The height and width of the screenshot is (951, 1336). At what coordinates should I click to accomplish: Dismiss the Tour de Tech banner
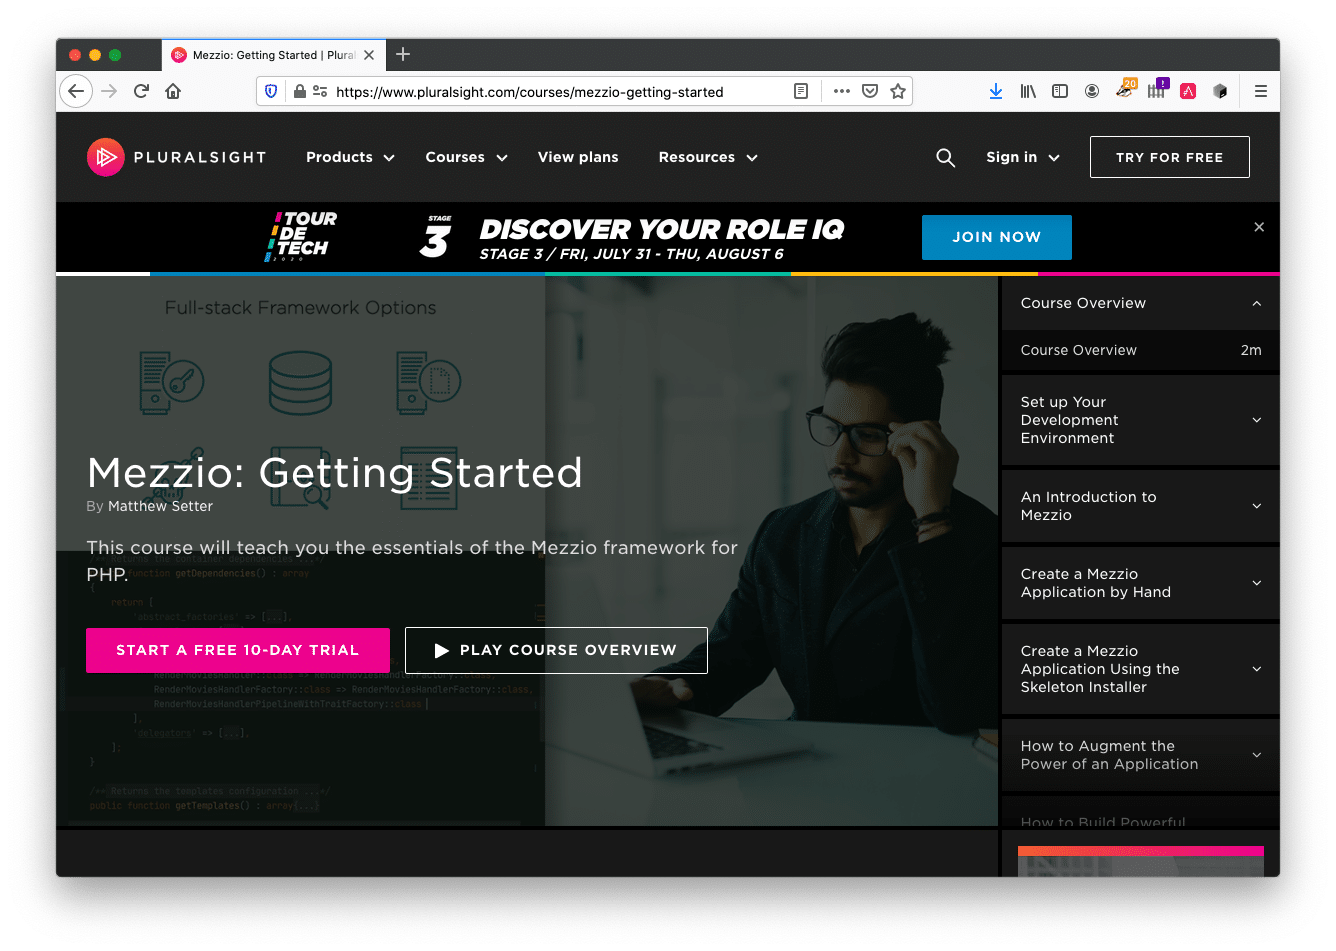[1259, 227]
